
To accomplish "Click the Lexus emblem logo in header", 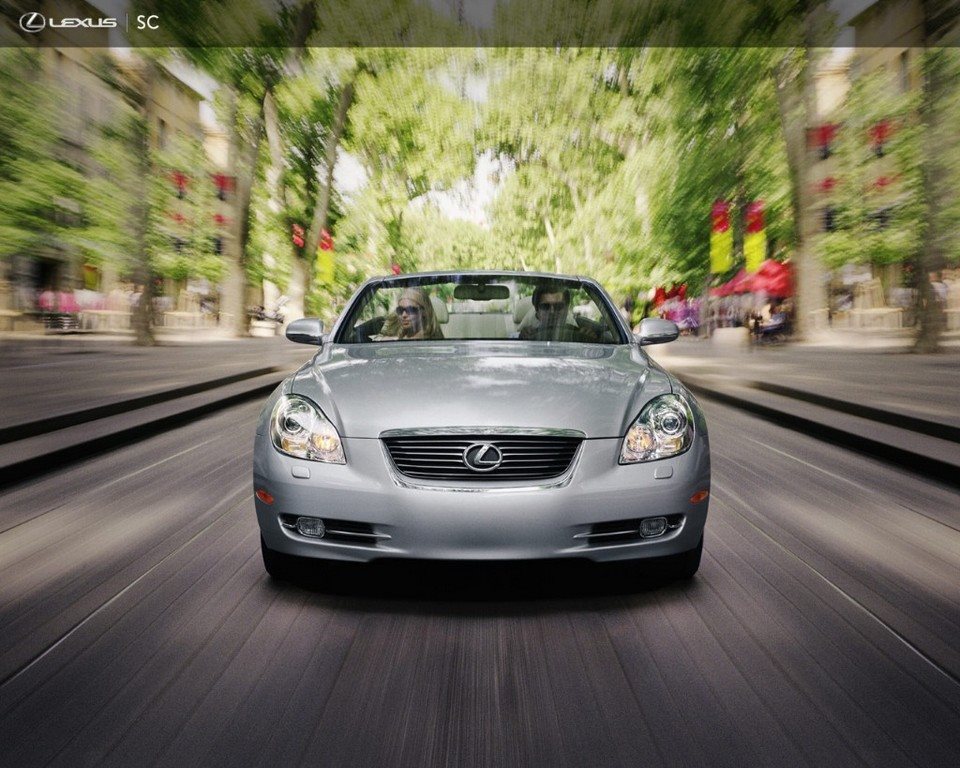I will [x=32, y=23].
